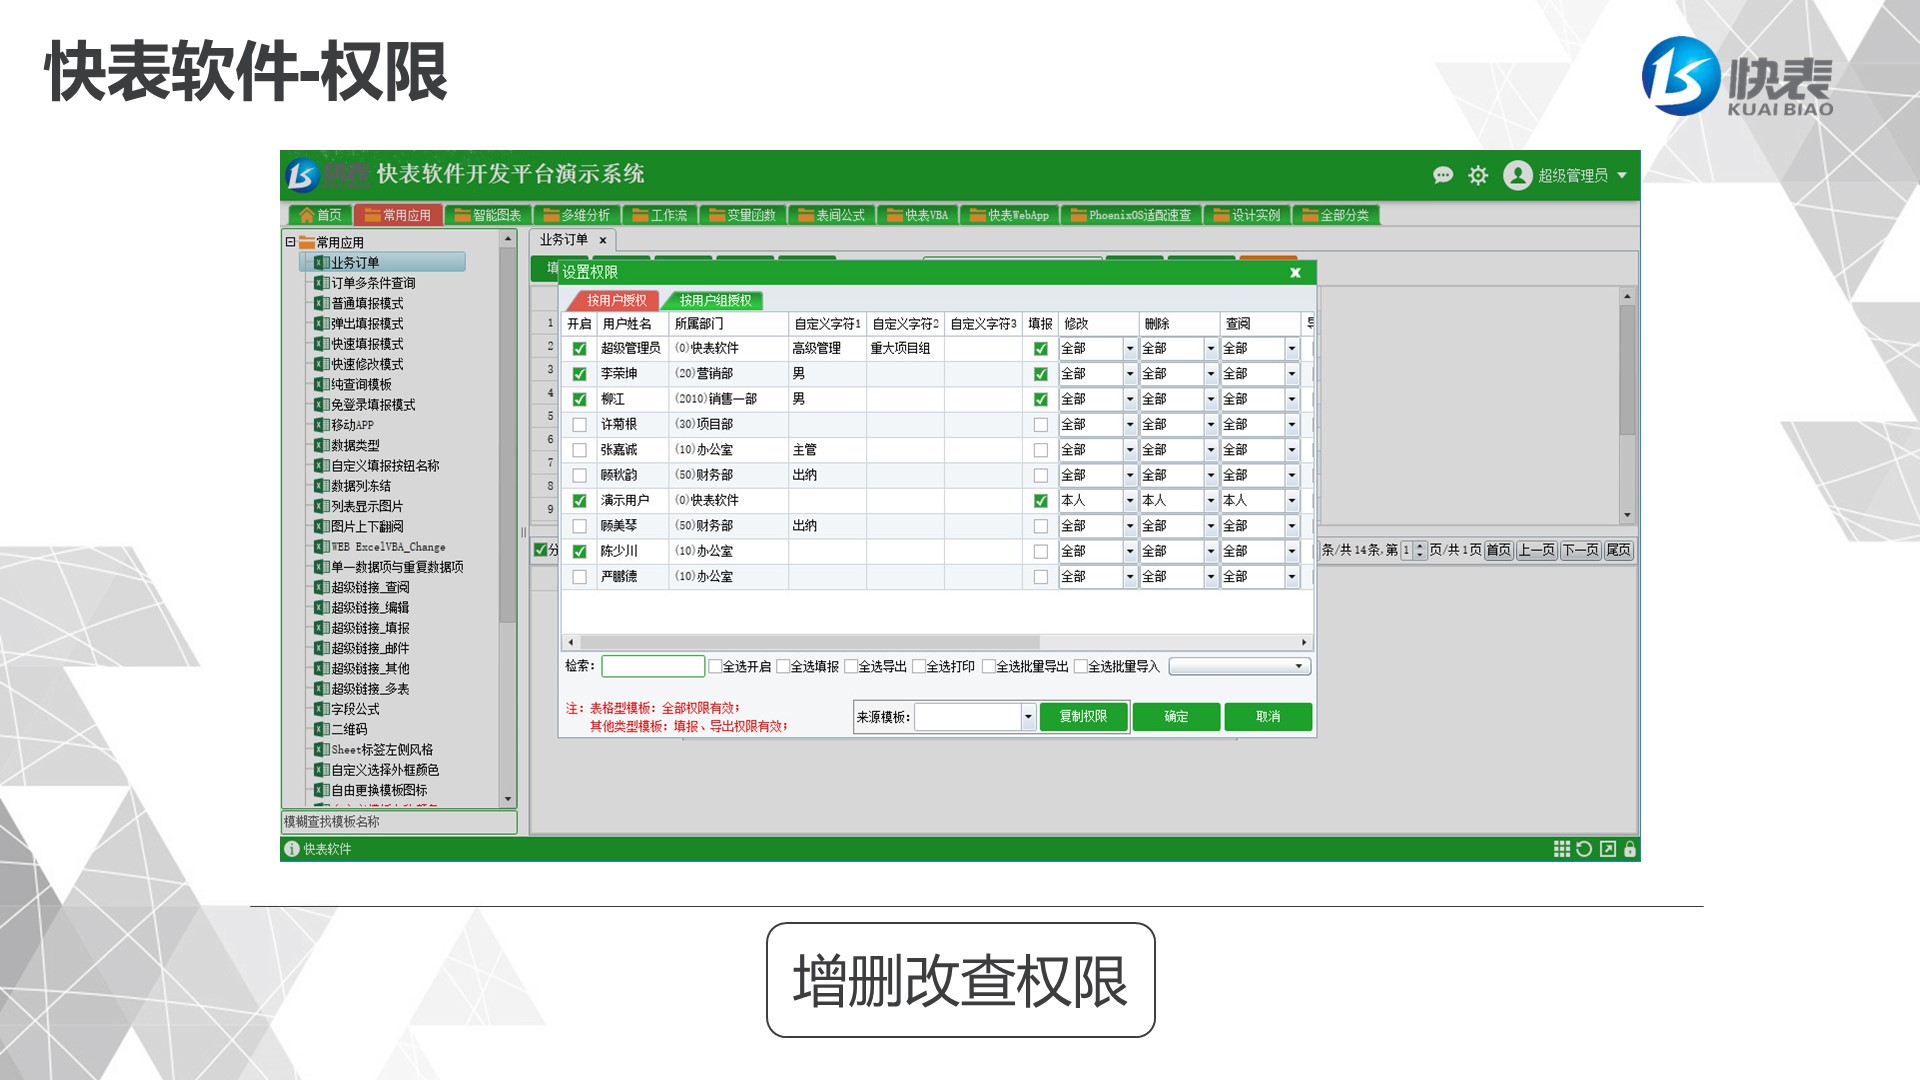Select 移动APP template in tree
Screen dimensions: 1920x1080
352,425
